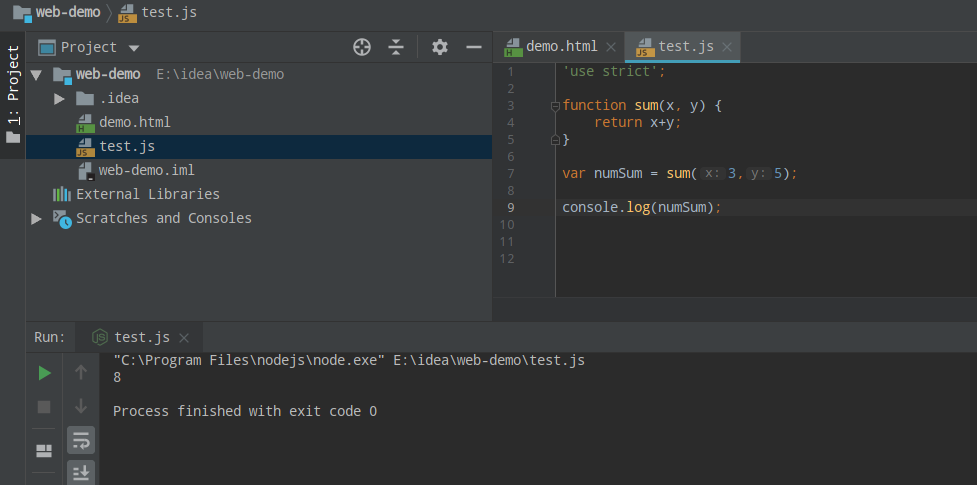
Task: Switch to the demo.html editor tab
Action: pyautogui.click(x=561, y=46)
